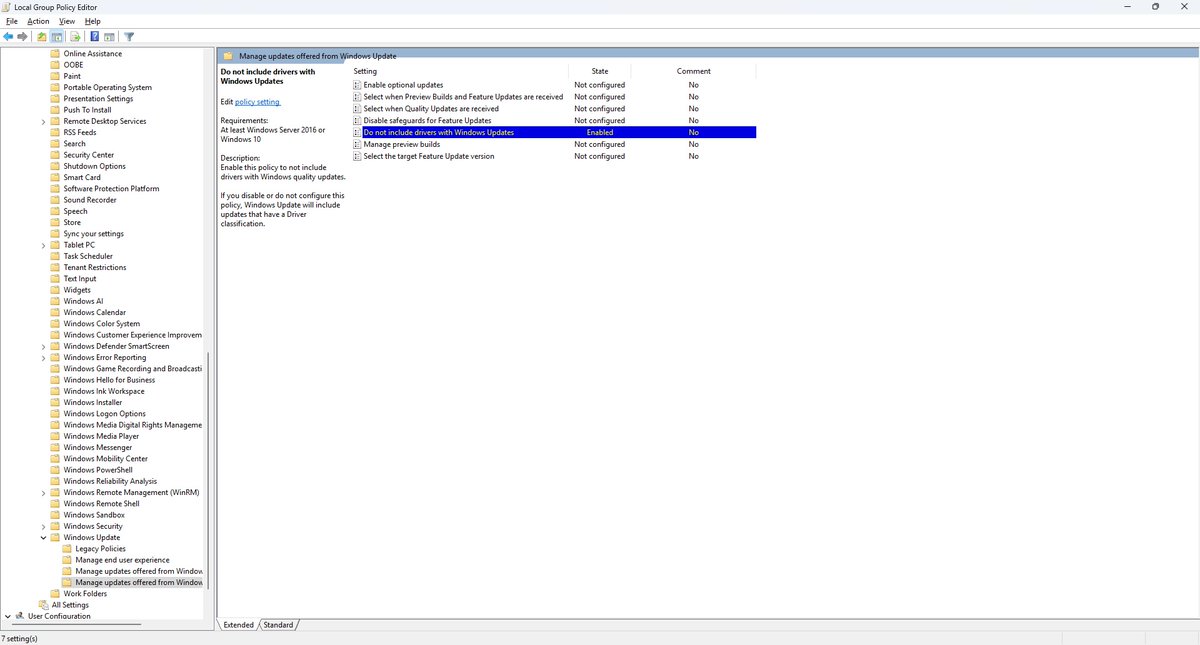Toggle the Show/Hide Action Pane toolbar icon
This screenshot has width=1200, height=645.
(x=109, y=37)
